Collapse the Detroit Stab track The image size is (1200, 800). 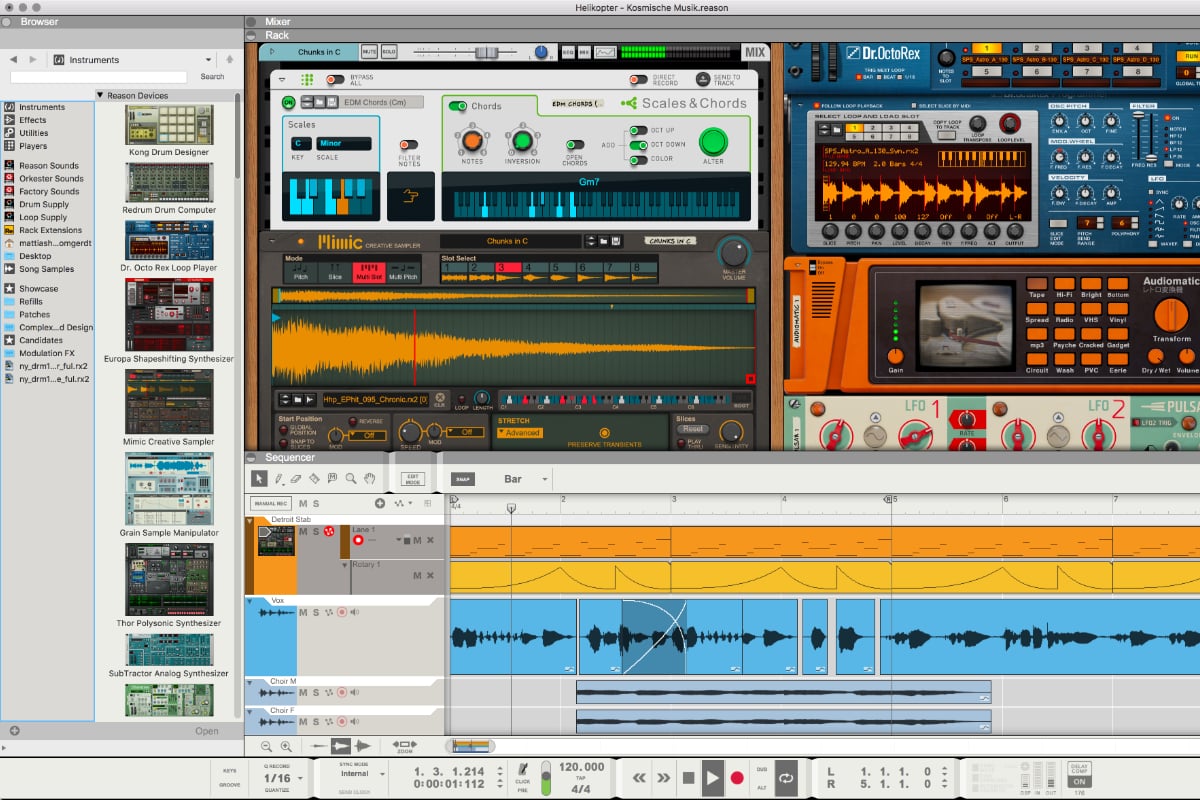[249, 521]
